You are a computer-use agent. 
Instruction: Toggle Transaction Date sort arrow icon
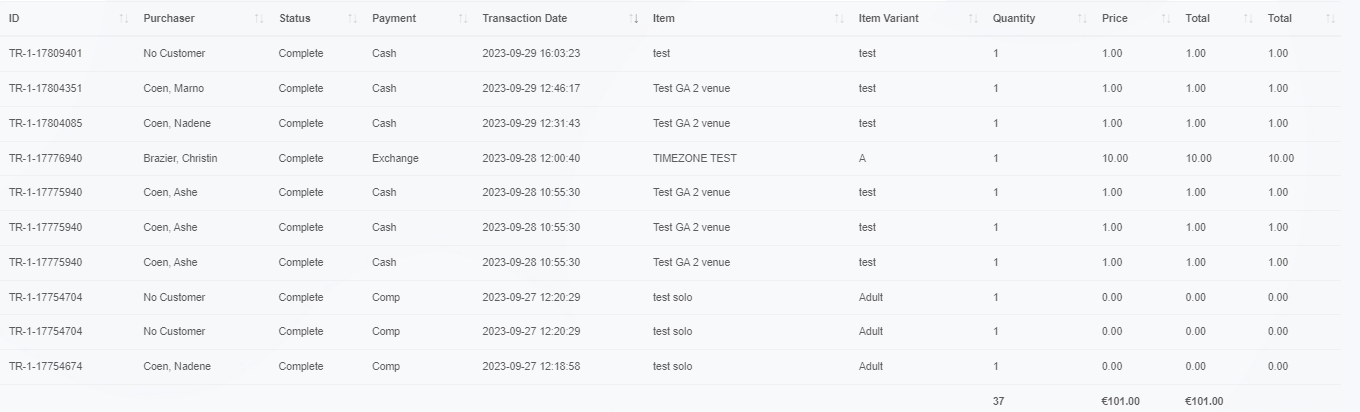pos(634,19)
